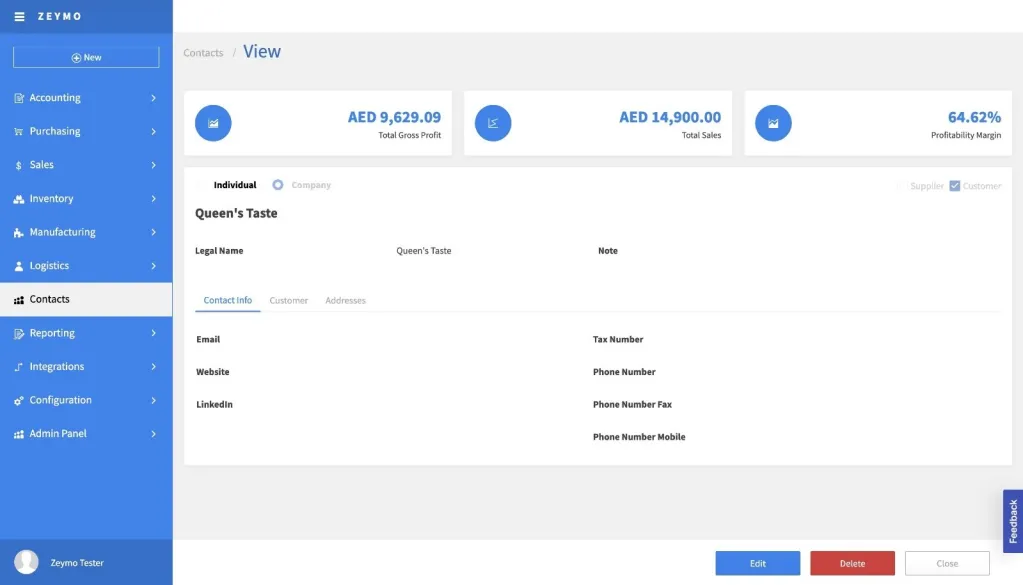Expand the Sales menu chevron
The height and width of the screenshot is (585, 1023).
(154, 165)
